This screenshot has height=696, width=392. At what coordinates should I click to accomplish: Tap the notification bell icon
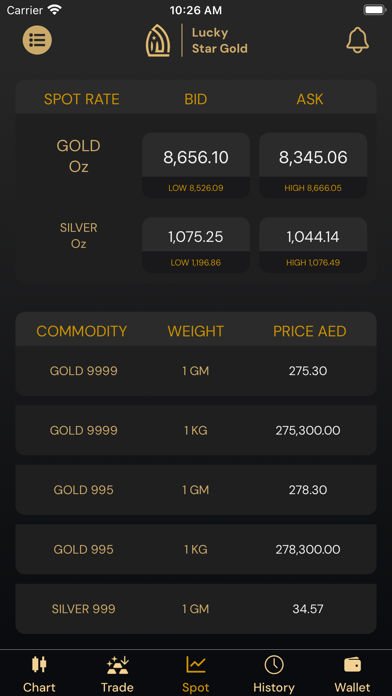[357, 40]
